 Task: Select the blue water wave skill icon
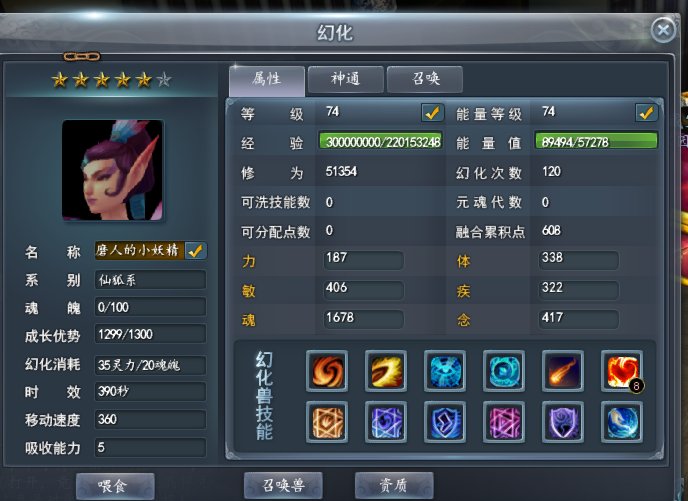622,422
